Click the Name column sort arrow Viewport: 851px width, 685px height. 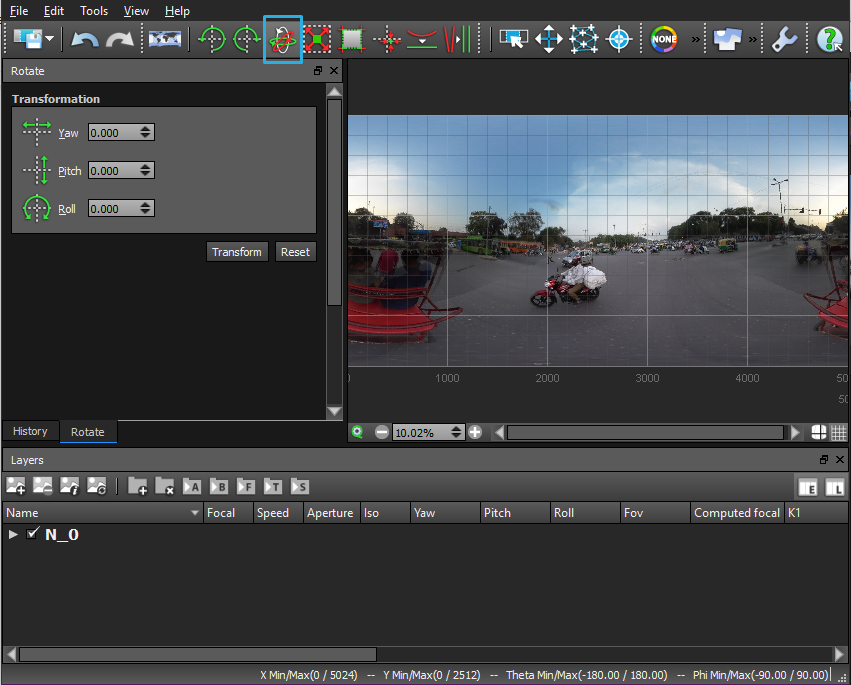pyautogui.click(x=196, y=512)
